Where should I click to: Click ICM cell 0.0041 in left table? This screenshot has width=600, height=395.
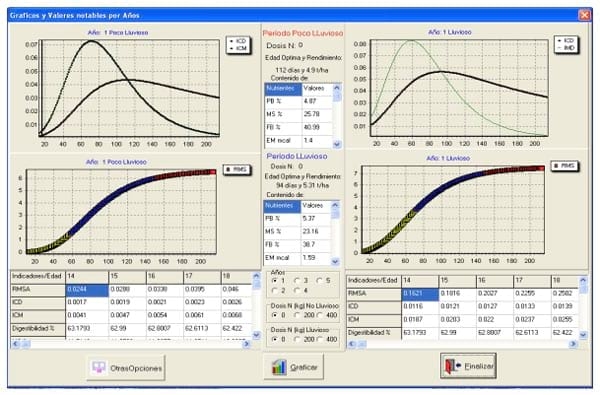click(x=87, y=315)
